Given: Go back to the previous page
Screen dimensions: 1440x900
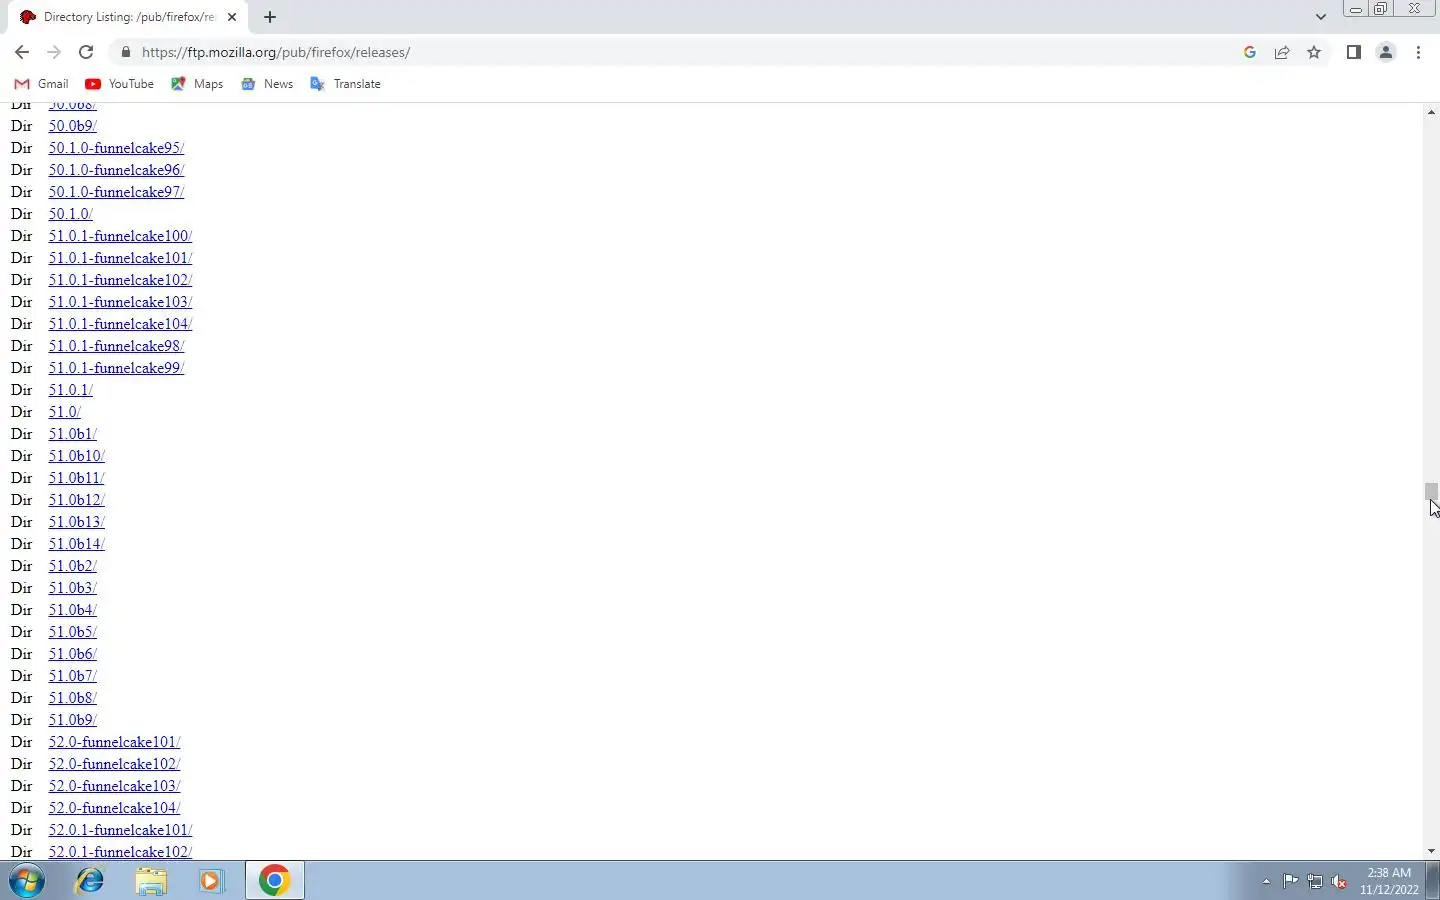Looking at the screenshot, I should point(22,52).
